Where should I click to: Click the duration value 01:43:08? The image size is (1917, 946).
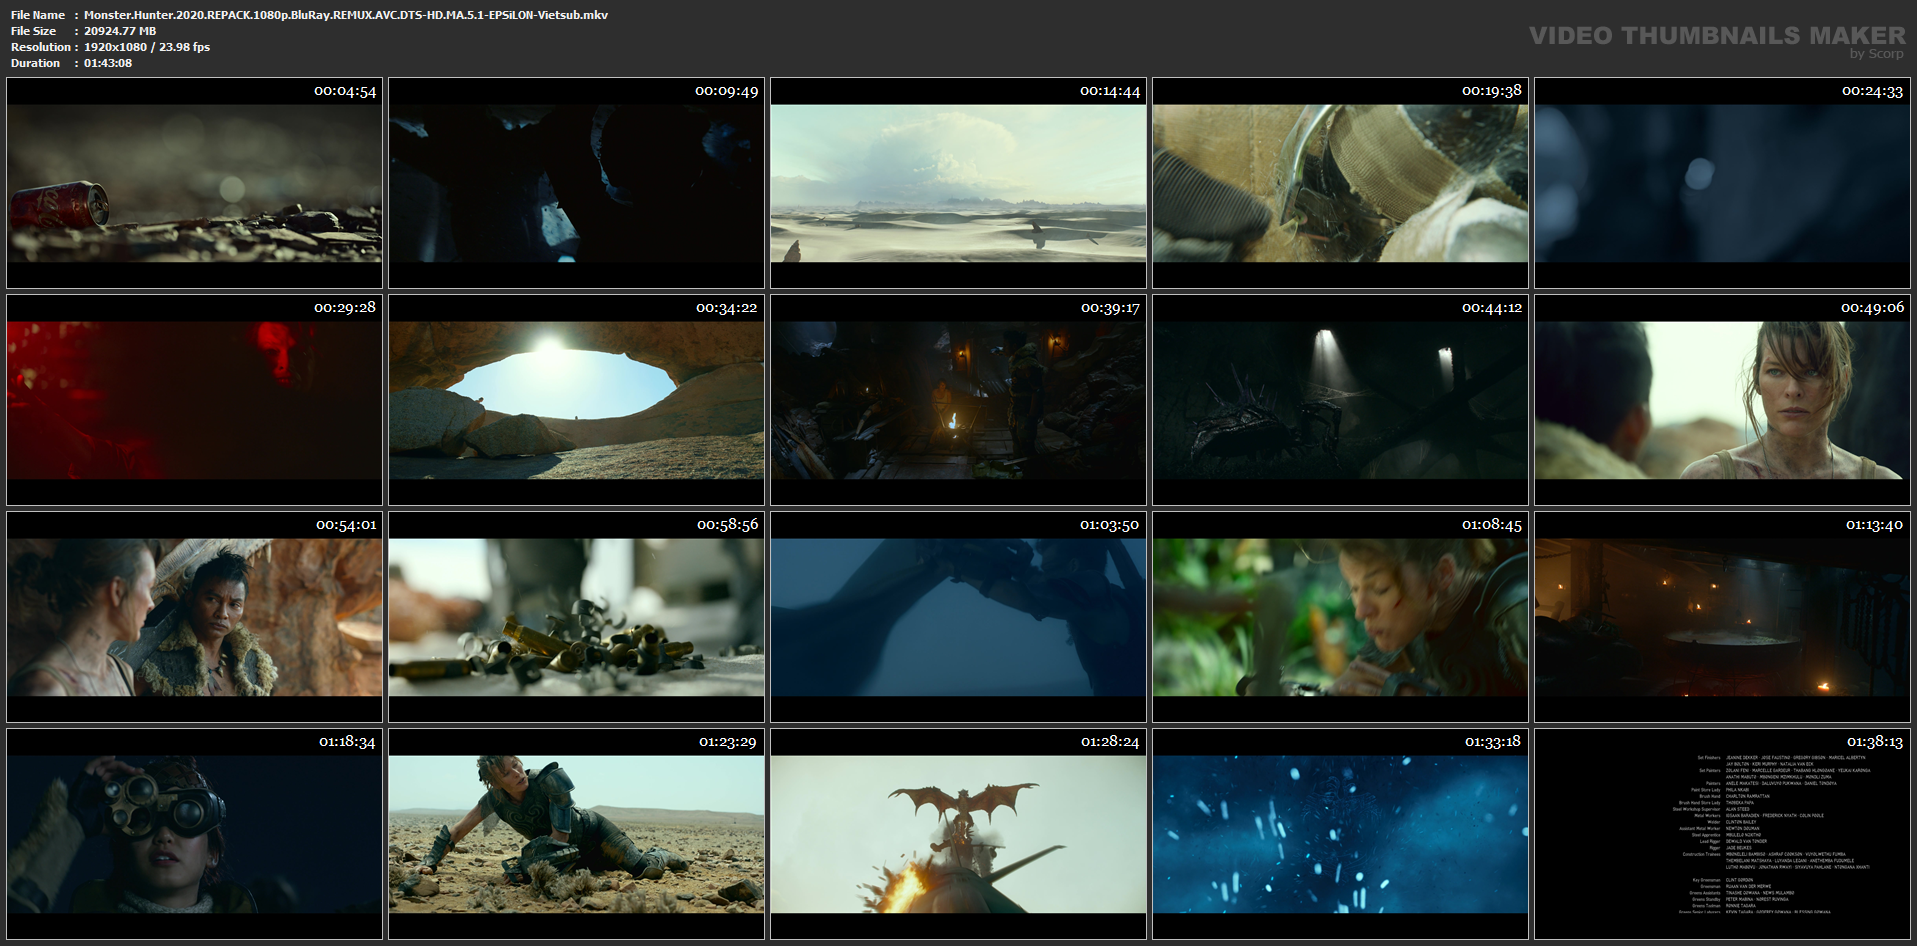[x=108, y=63]
